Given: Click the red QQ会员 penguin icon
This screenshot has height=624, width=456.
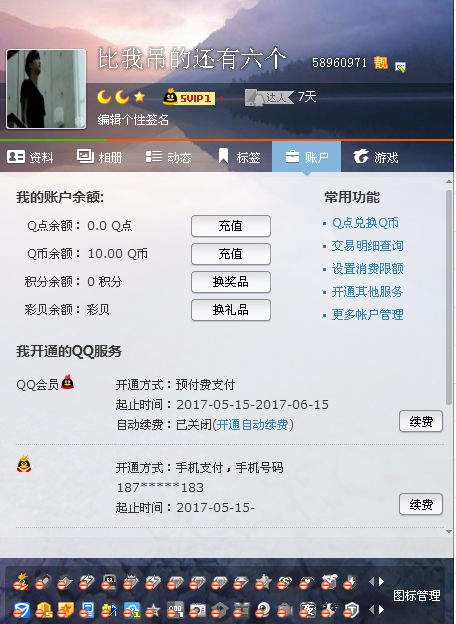Looking at the screenshot, I should [68, 382].
